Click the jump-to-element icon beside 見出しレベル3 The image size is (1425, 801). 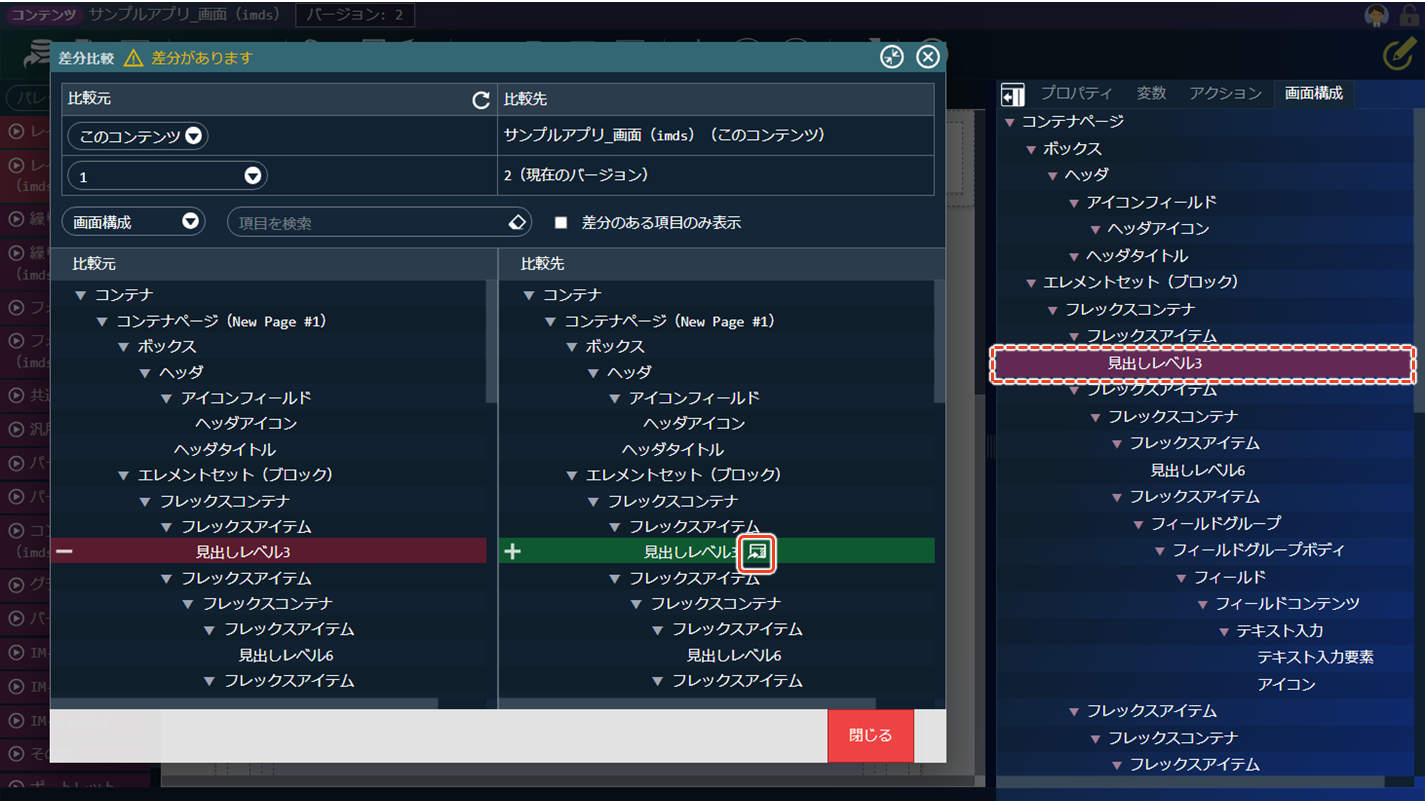point(757,552)
